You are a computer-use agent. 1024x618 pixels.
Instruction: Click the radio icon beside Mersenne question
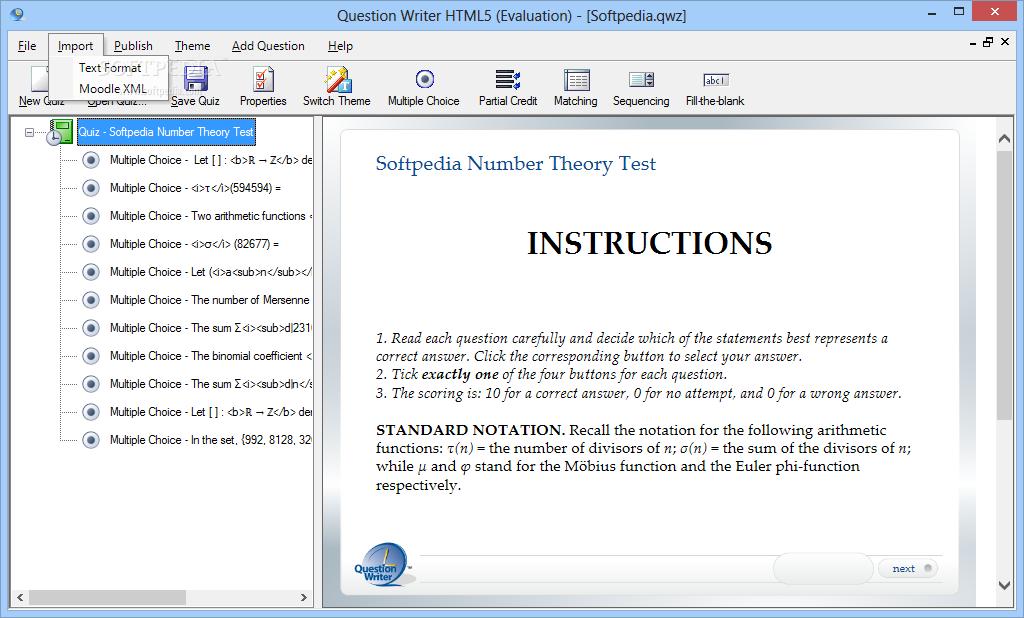coord(91,301)
